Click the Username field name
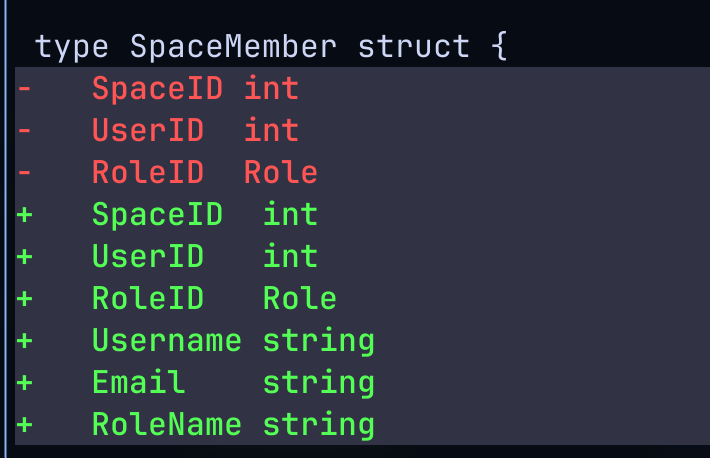Screen dimensions: 710x458 coord(167,340)
